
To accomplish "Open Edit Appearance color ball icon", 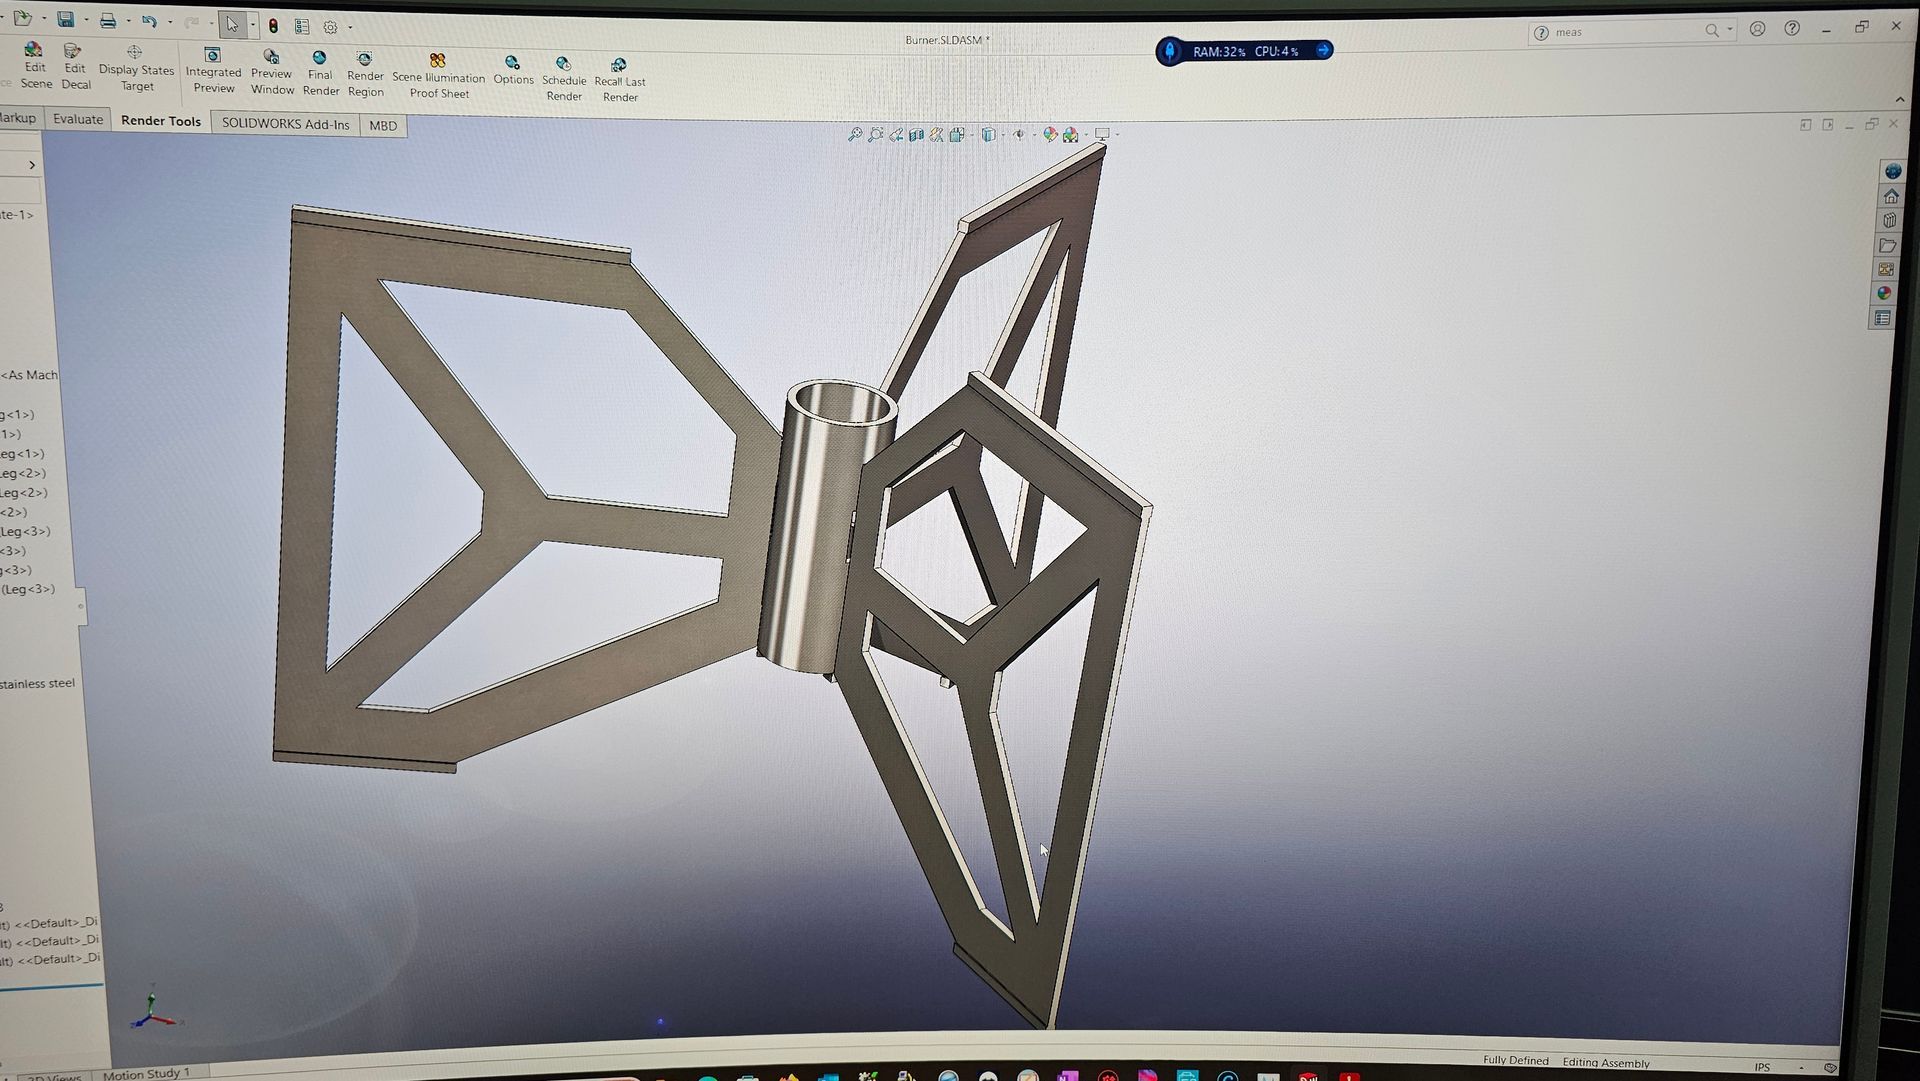I will click(x=1049, y=134).
